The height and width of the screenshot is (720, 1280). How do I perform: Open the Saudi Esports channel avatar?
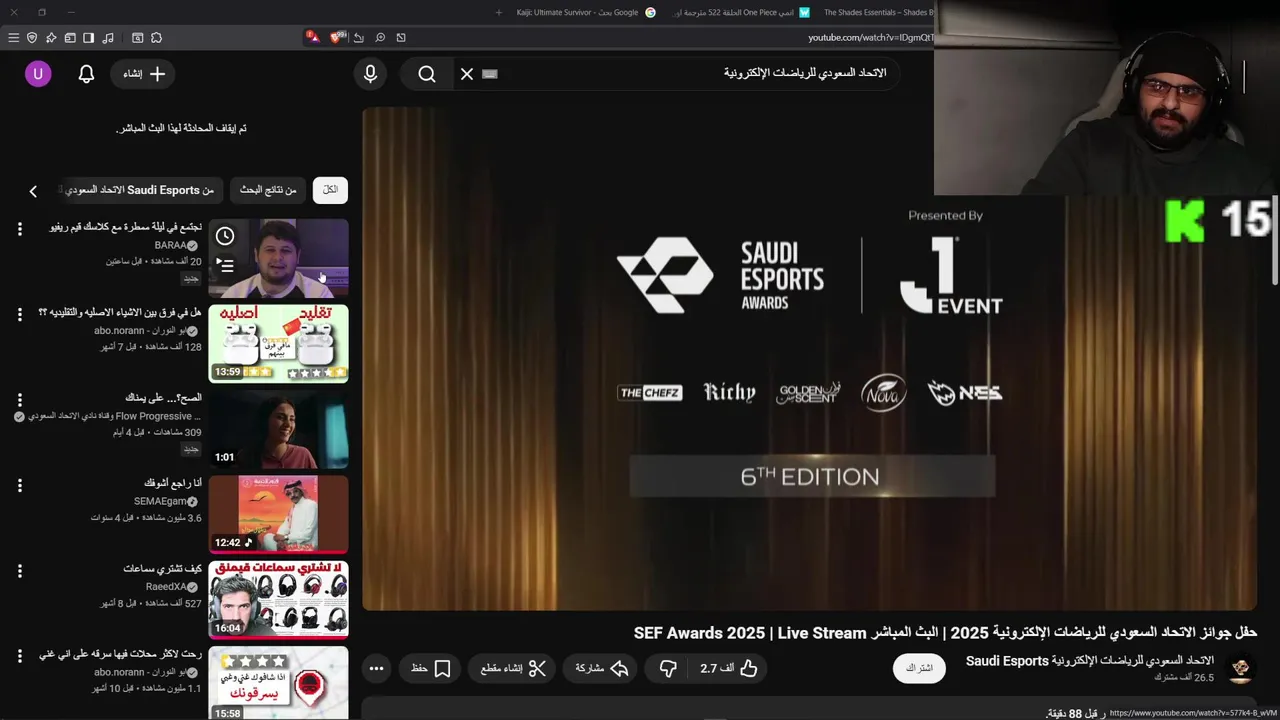pos(1241,668)
